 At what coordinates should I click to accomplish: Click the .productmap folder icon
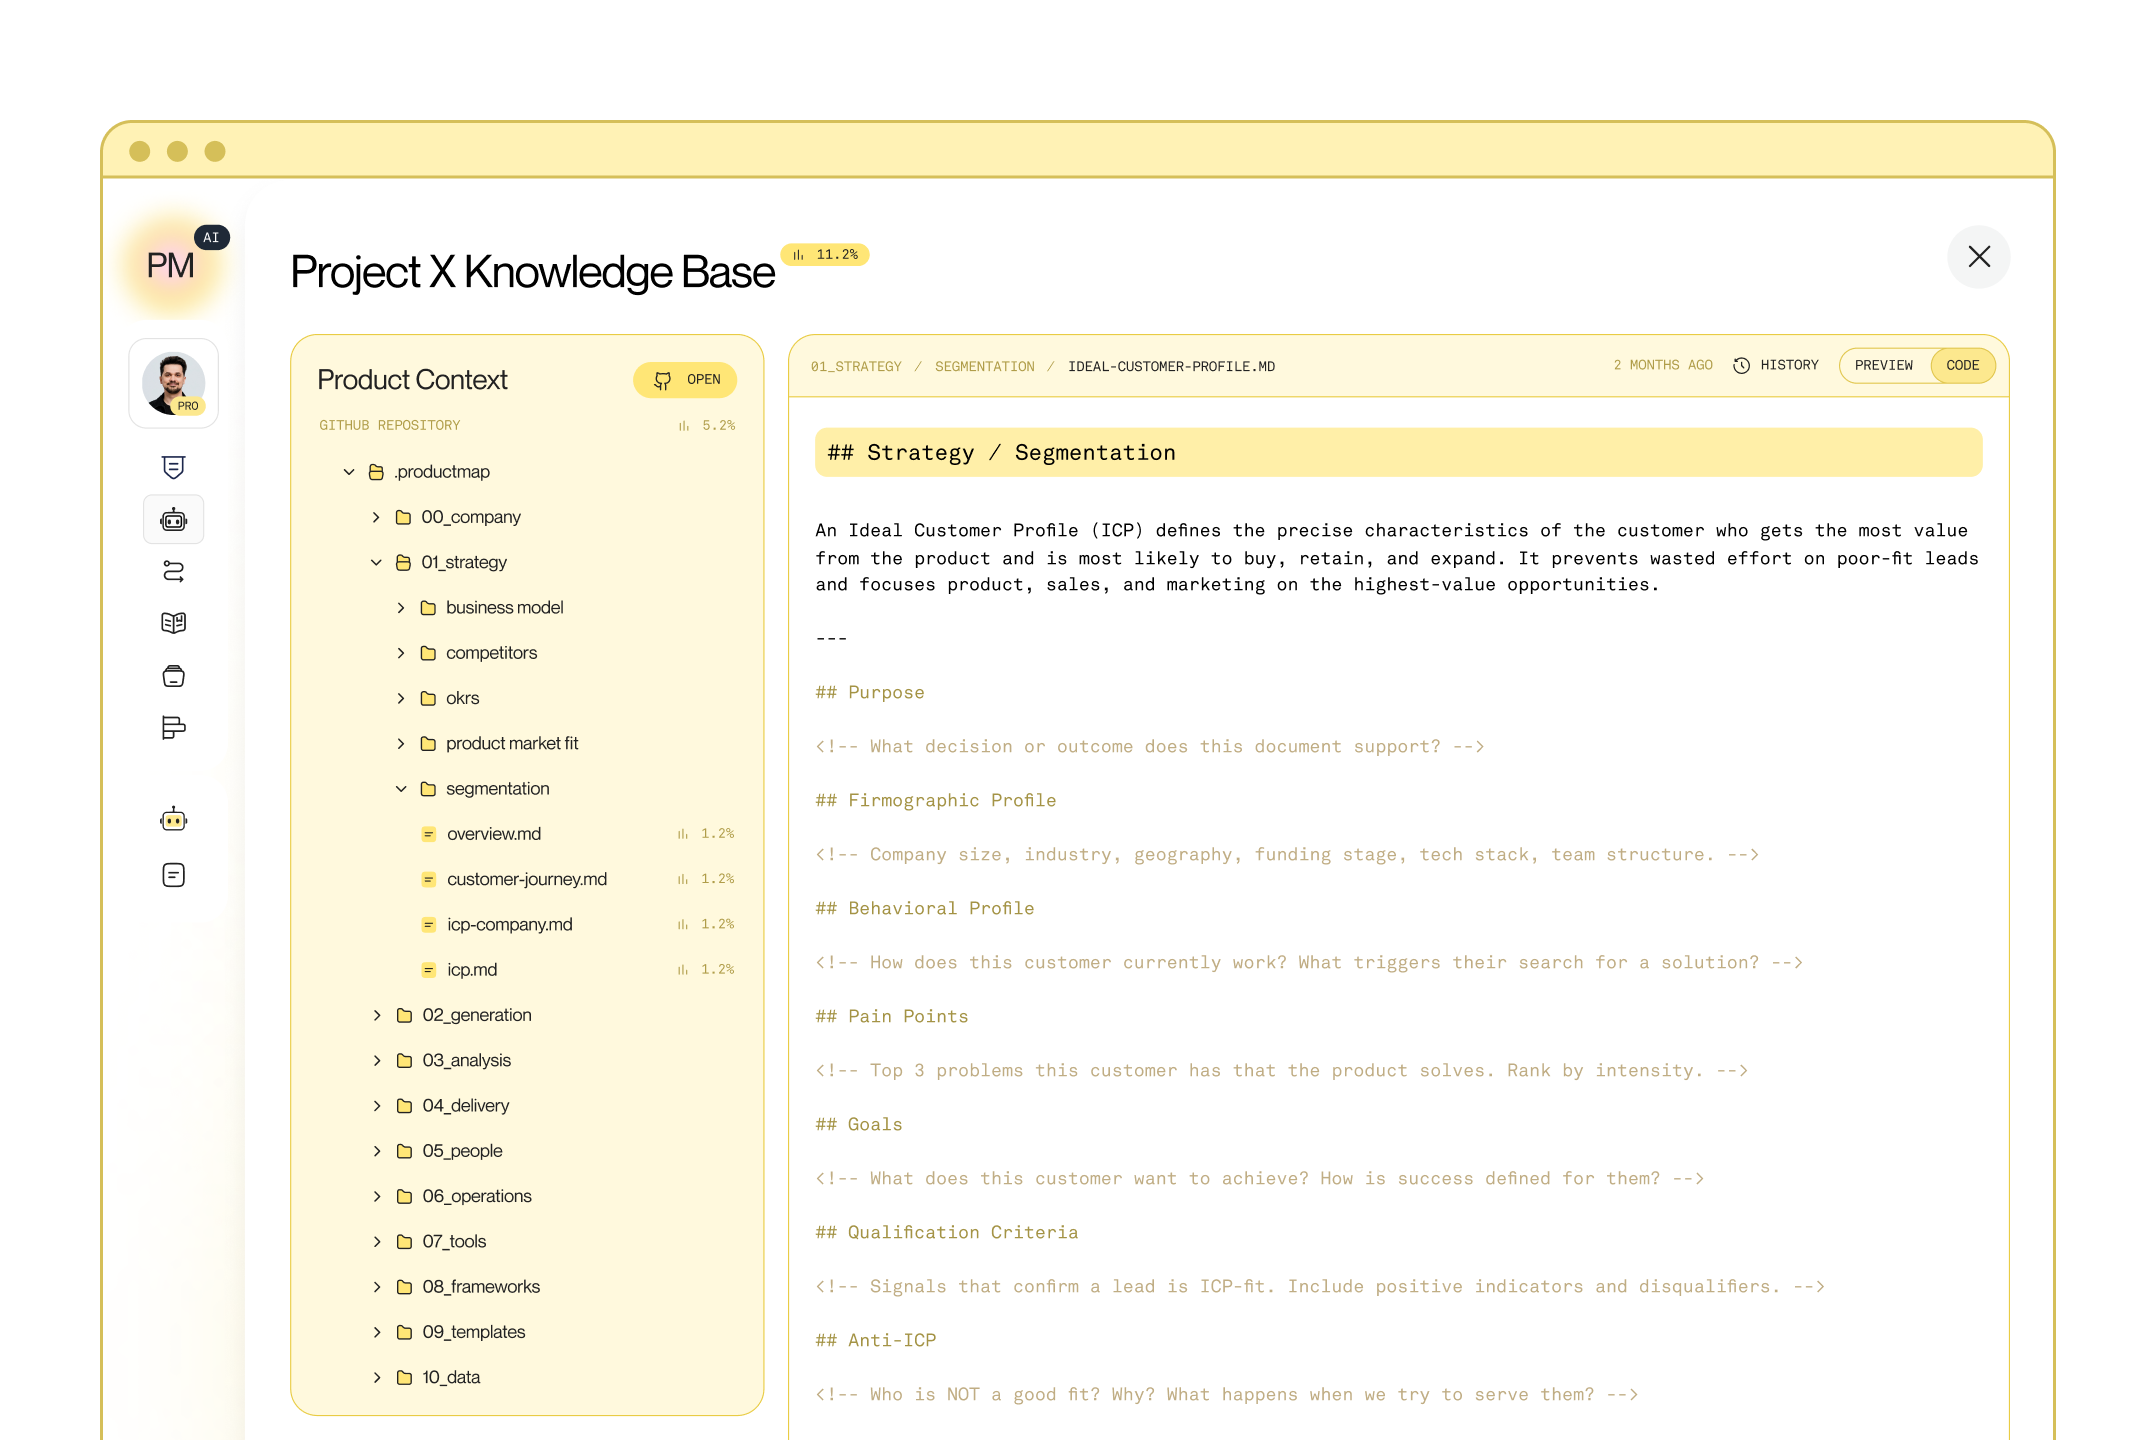point(376,472)
